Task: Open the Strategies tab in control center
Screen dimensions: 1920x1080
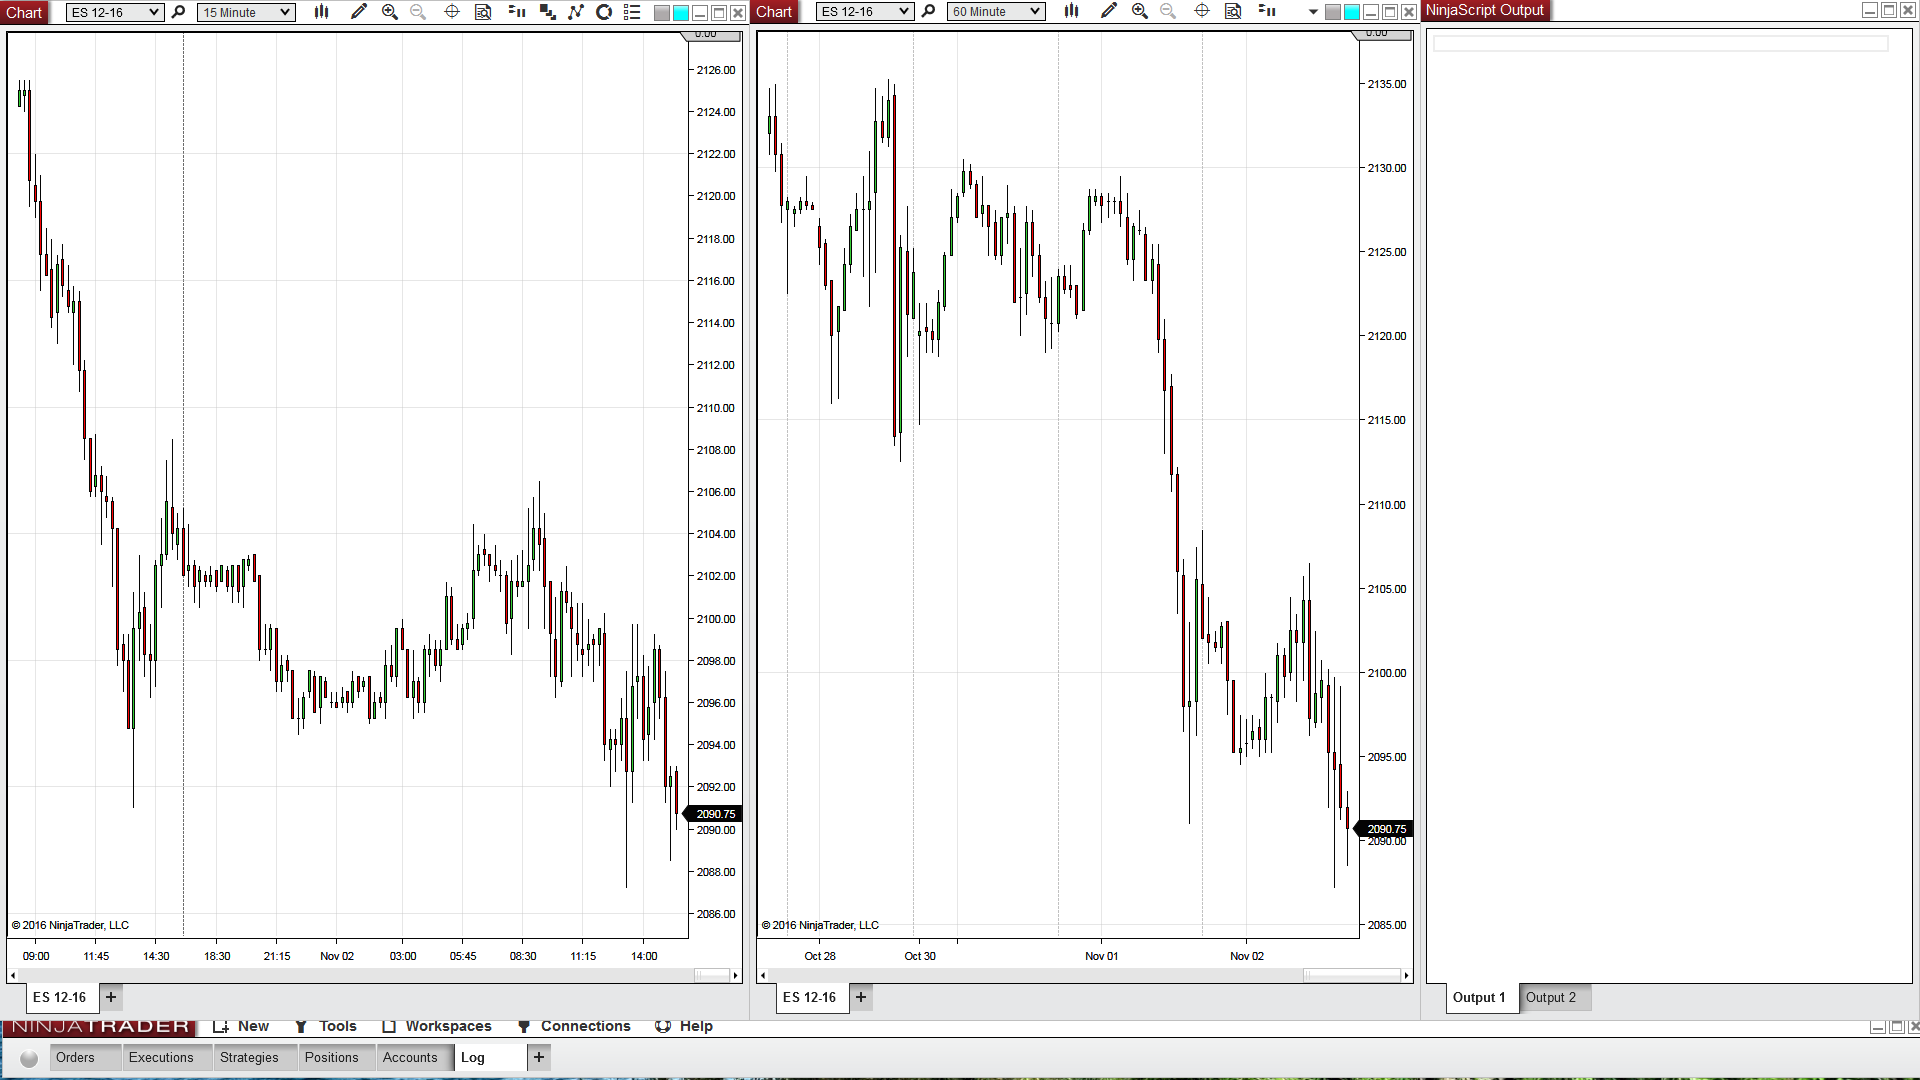Action: click(x=249, y=1057)
